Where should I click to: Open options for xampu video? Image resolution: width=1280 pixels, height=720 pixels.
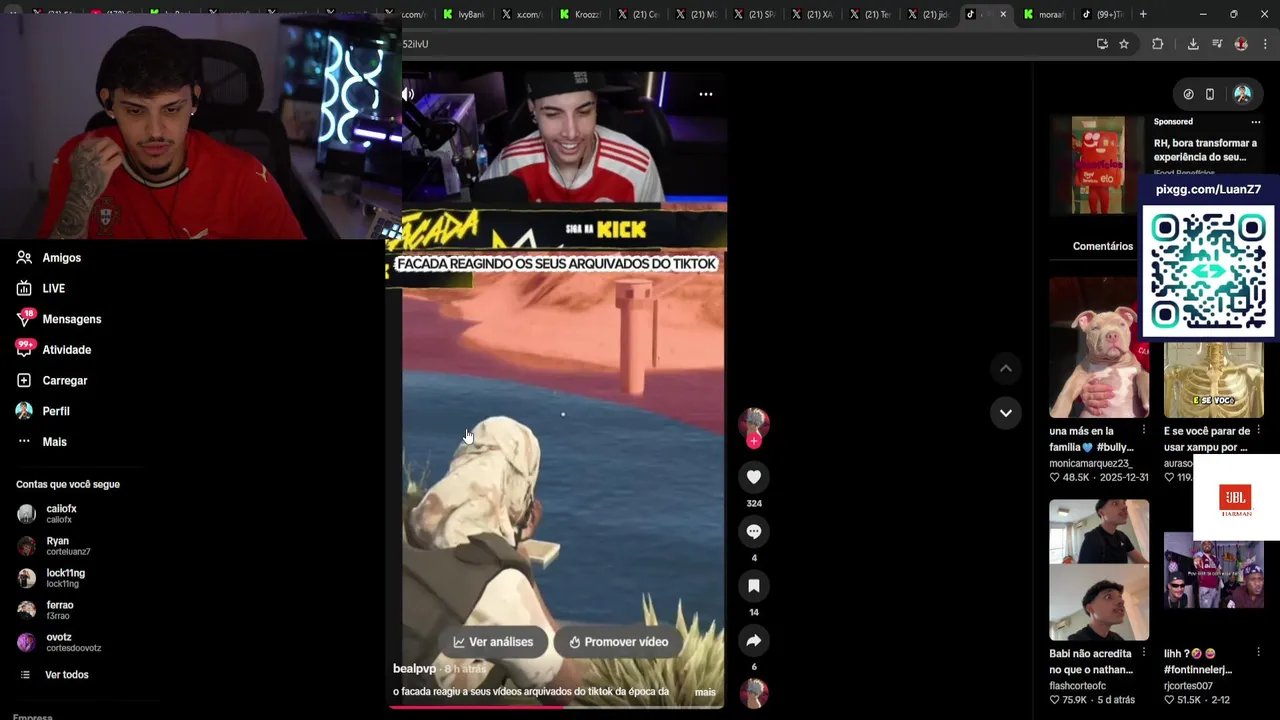pyautogui.click(x=1259, y=431)
